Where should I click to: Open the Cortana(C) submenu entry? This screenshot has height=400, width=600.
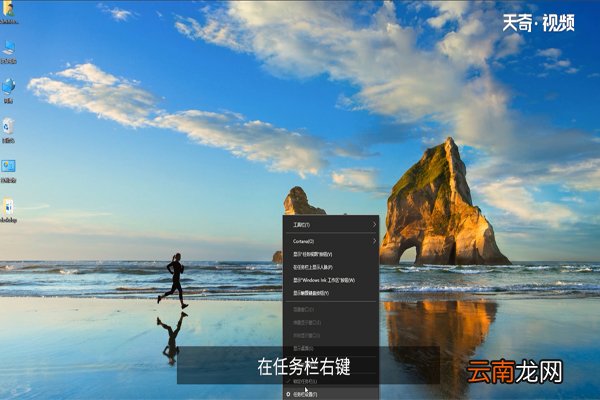(x=331, y=241)
